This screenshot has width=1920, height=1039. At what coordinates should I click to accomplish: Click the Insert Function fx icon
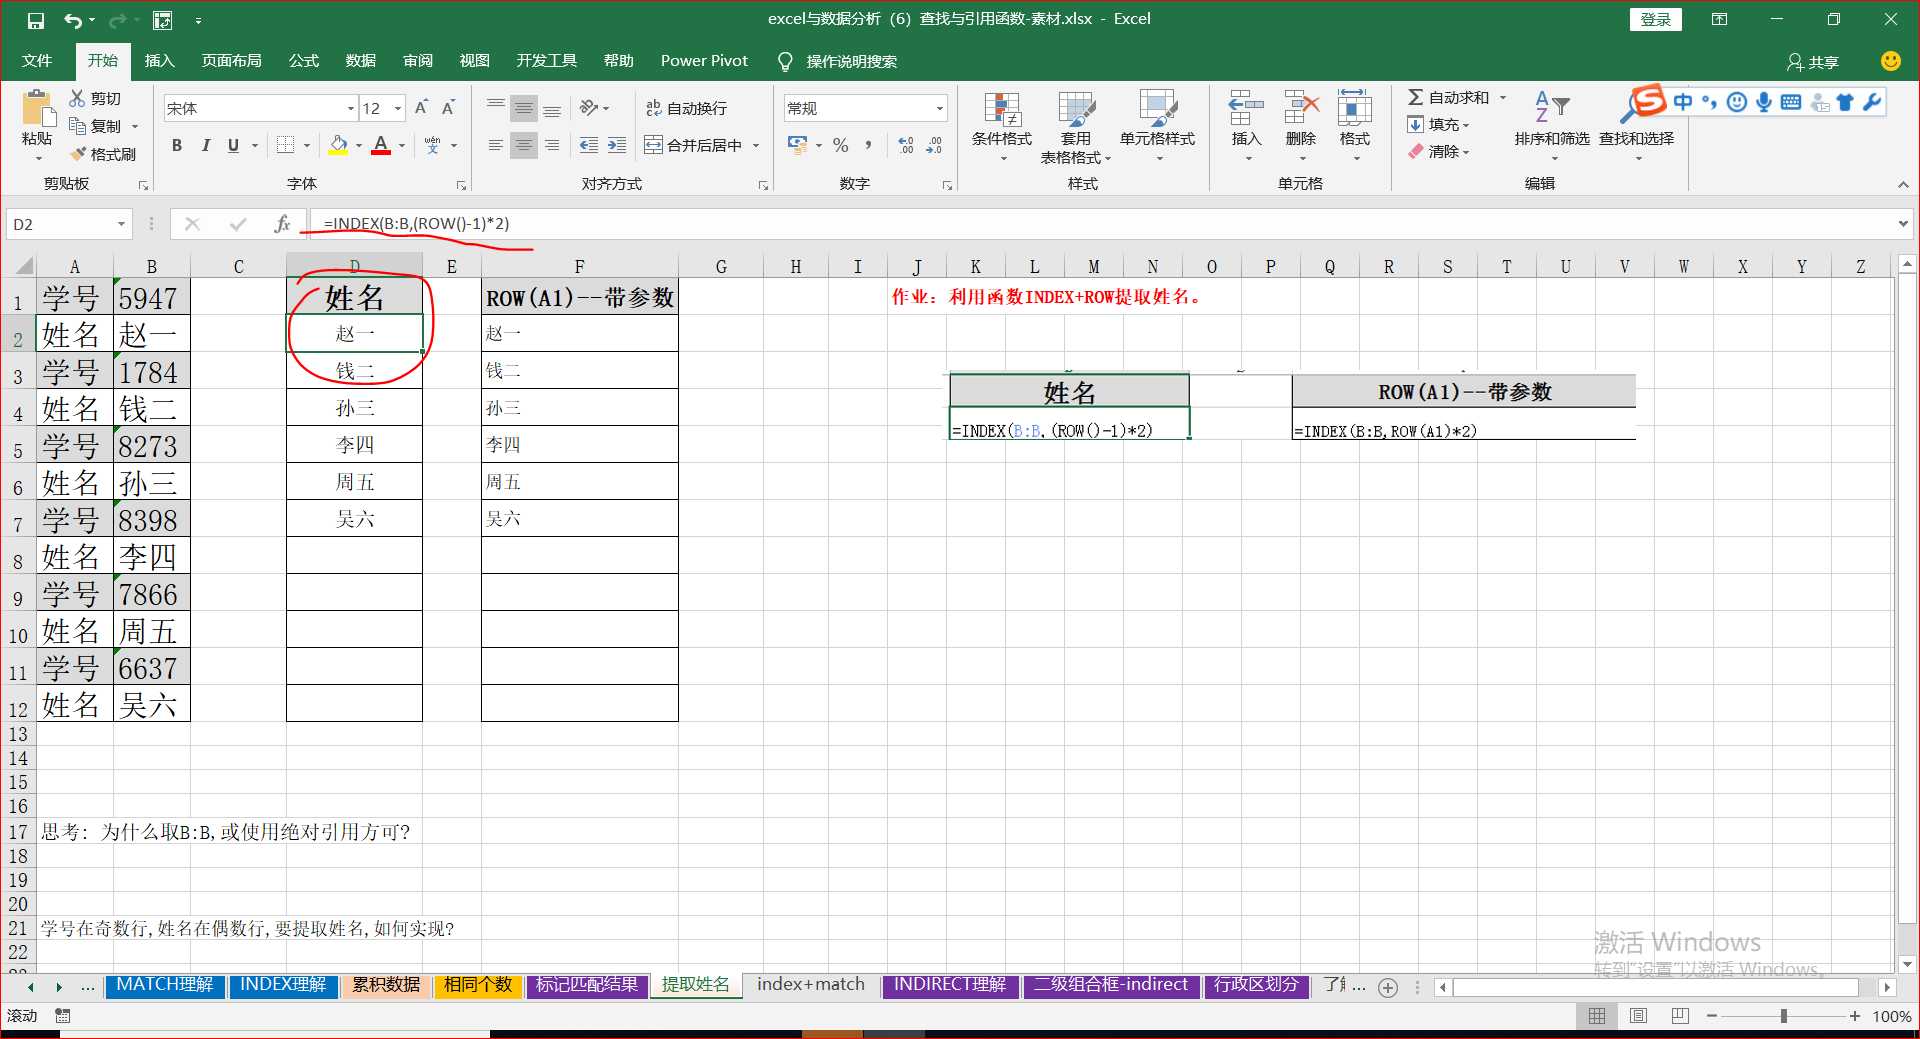pos(282,224)
